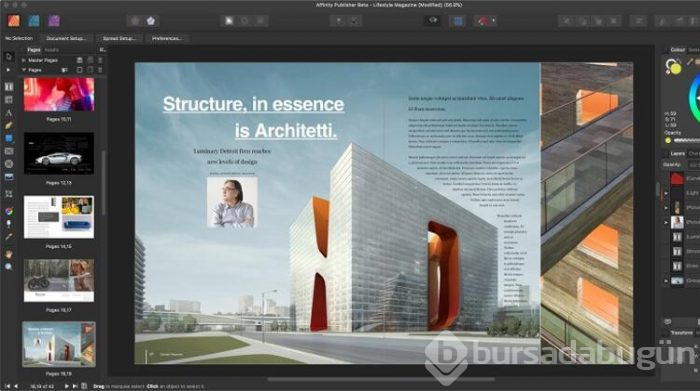Toggle snapping with the red magnet icon
Image resolution: width=700 pixels, height=391 pixels.
coord(483,21)
